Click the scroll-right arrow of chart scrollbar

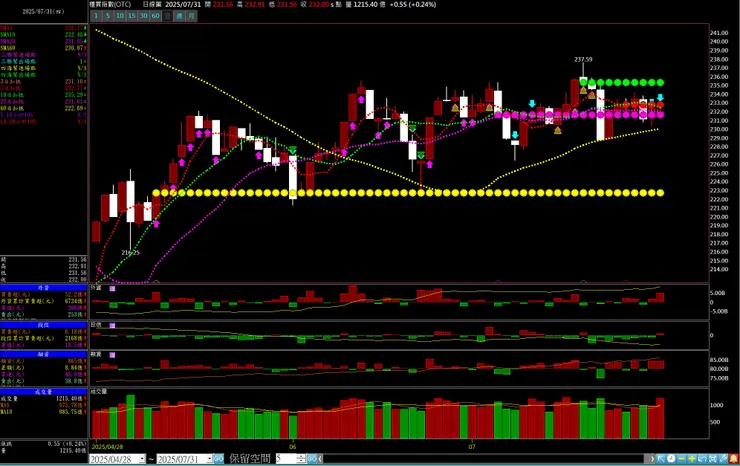coord(652,458)
